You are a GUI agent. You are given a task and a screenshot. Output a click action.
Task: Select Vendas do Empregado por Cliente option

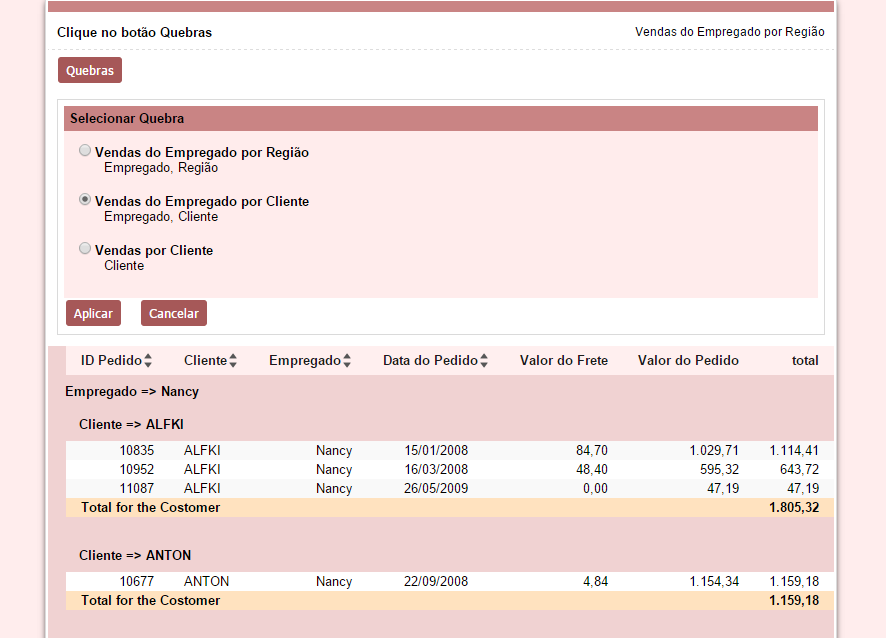(85, 200)
